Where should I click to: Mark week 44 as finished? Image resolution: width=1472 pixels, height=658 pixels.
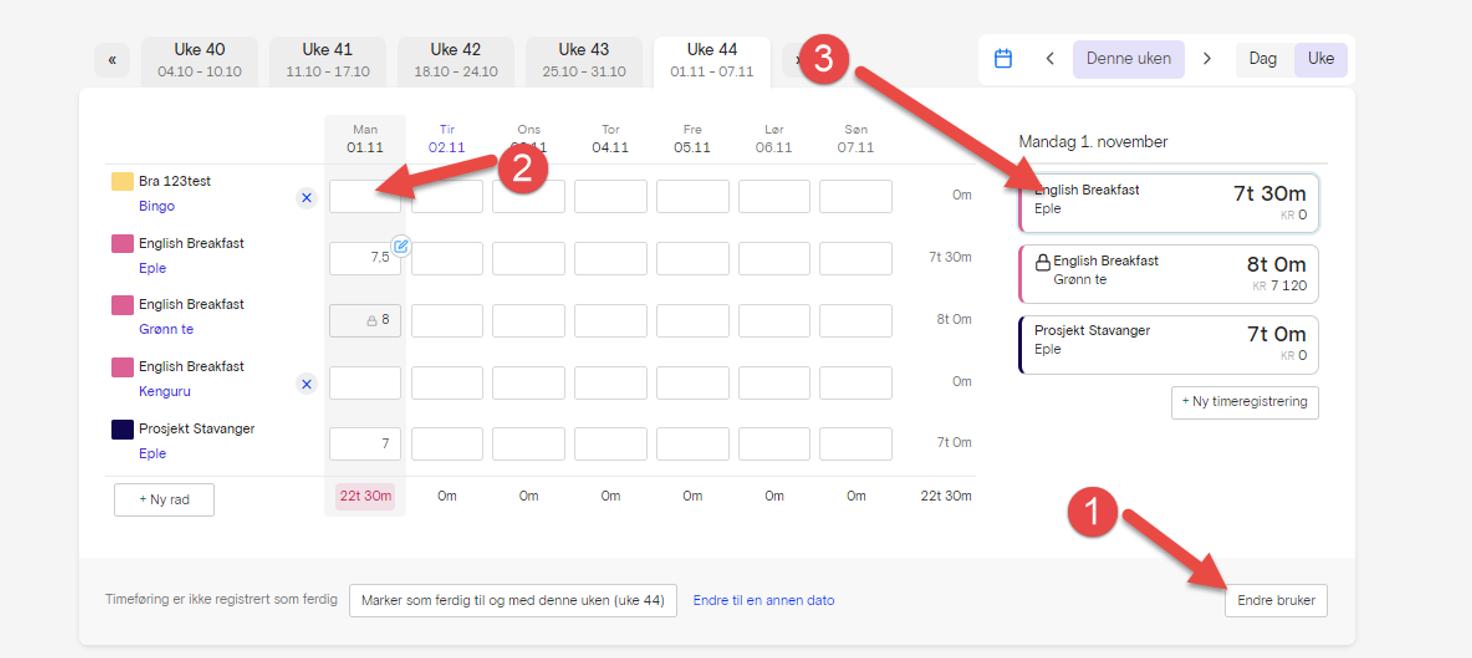pos(513,601)
